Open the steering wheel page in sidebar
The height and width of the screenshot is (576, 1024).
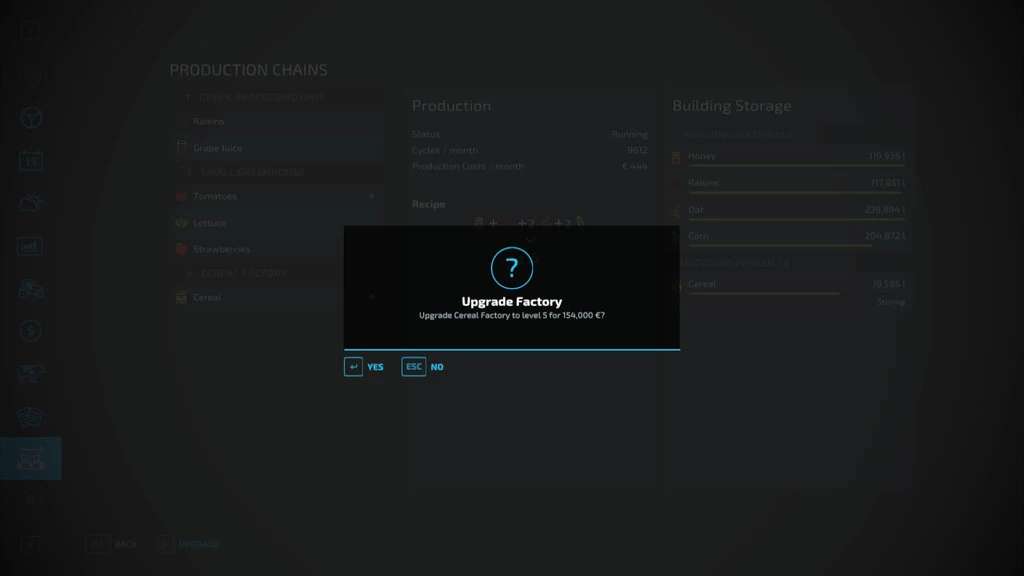click(x=31, y=117)
